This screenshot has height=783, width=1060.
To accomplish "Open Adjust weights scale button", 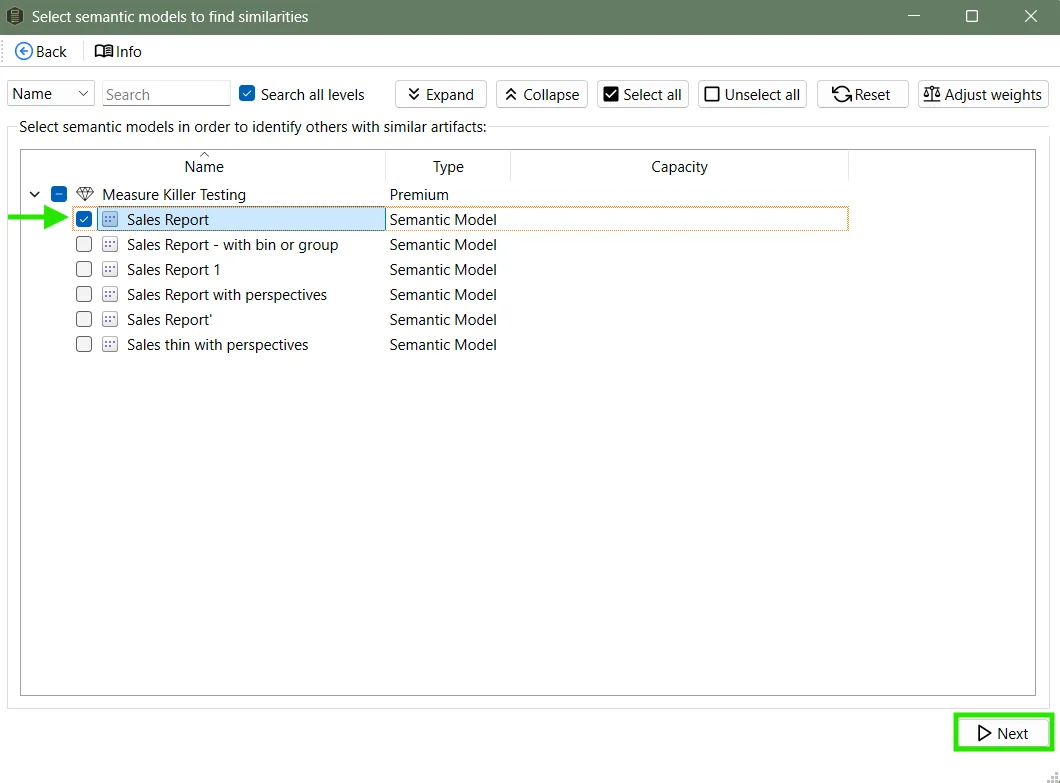I will 983,94.
